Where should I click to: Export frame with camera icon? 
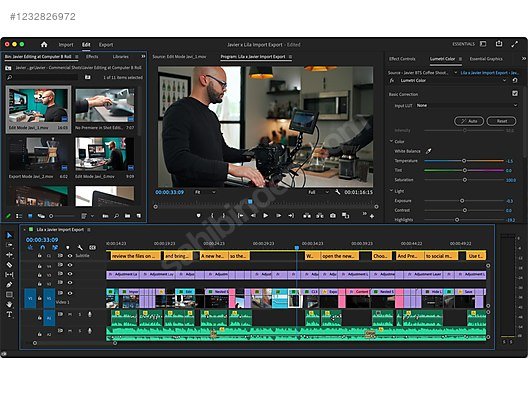coord(333,216)
